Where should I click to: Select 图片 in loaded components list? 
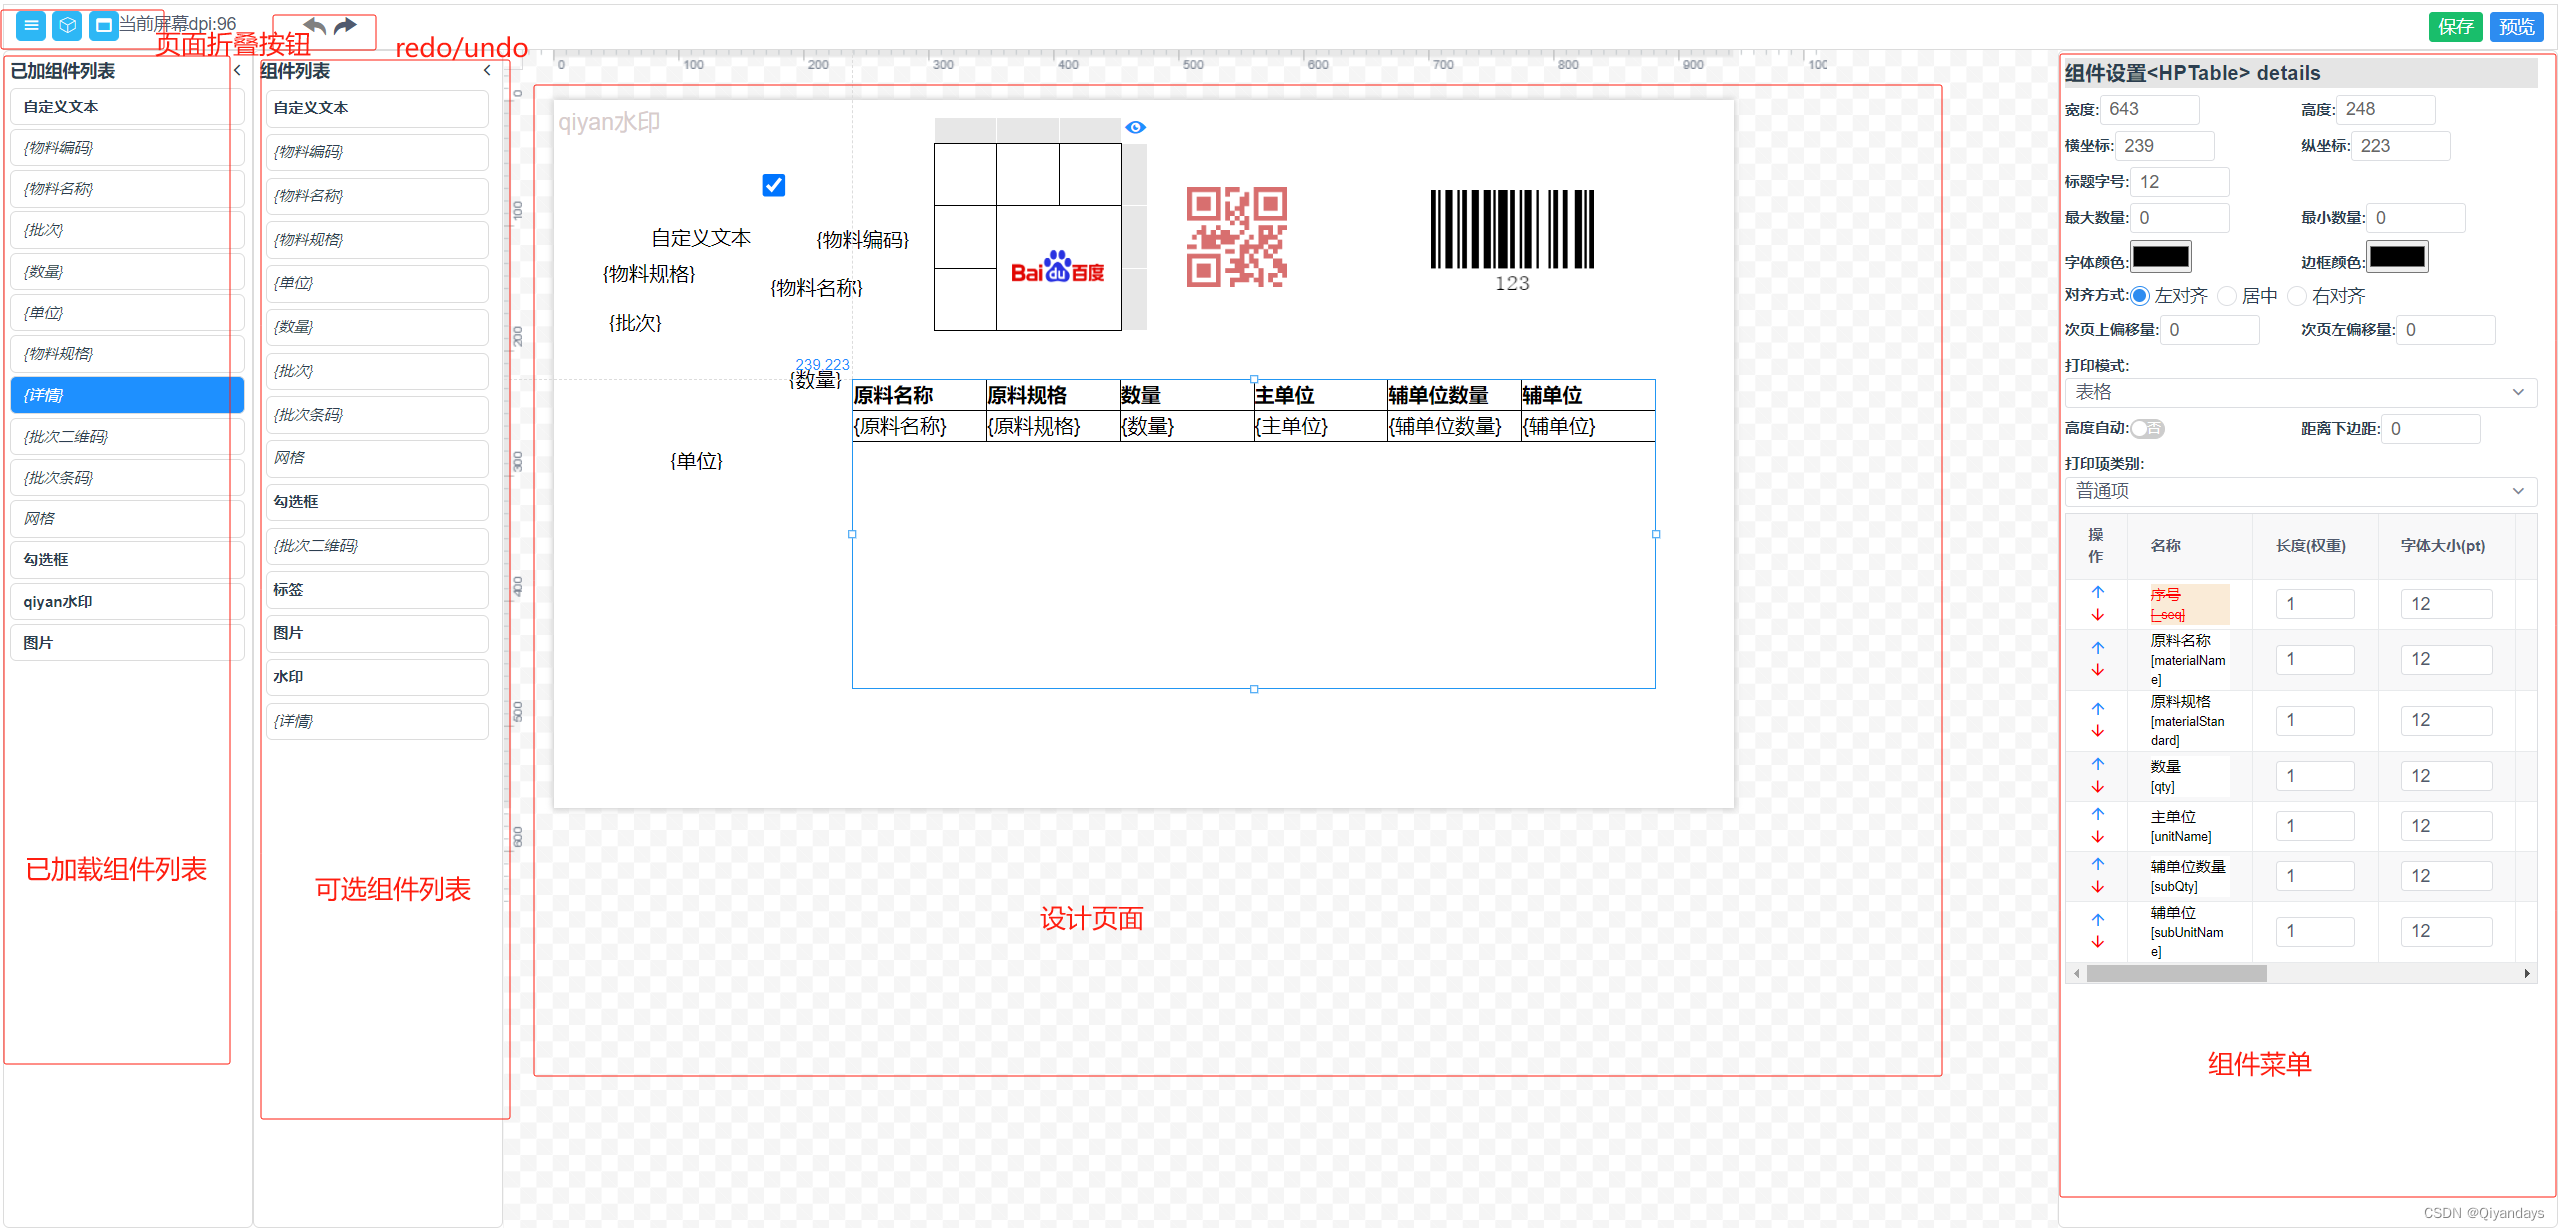(x=127, y=643)
